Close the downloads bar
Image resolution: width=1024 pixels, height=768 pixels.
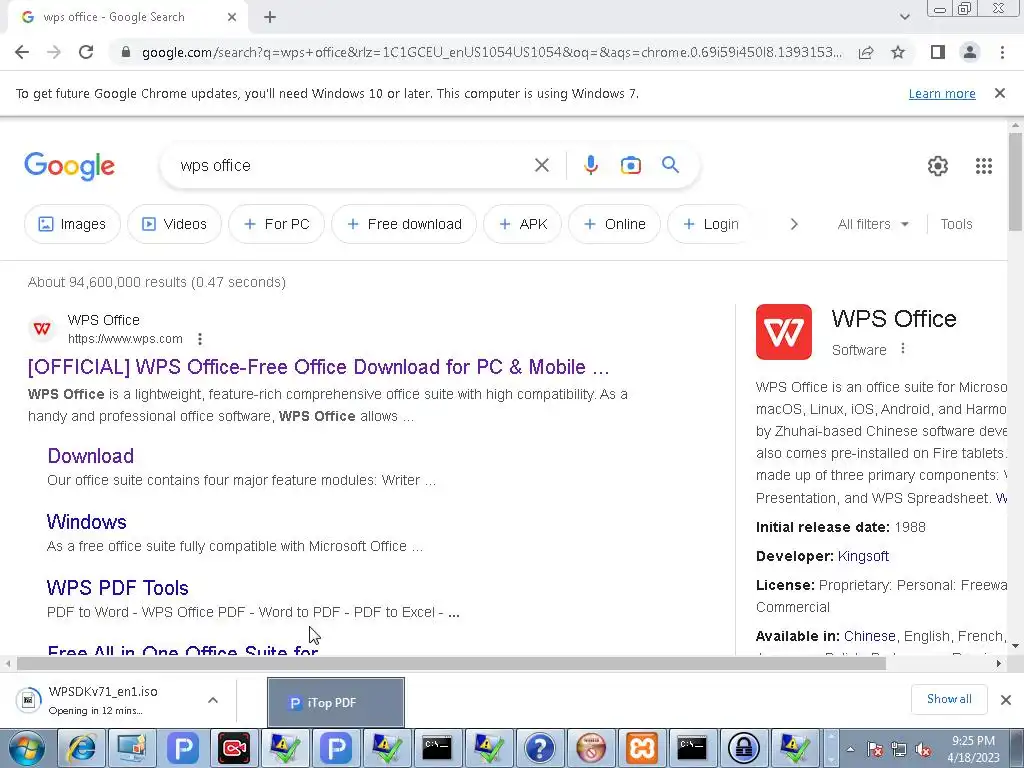coord(1006,700)
